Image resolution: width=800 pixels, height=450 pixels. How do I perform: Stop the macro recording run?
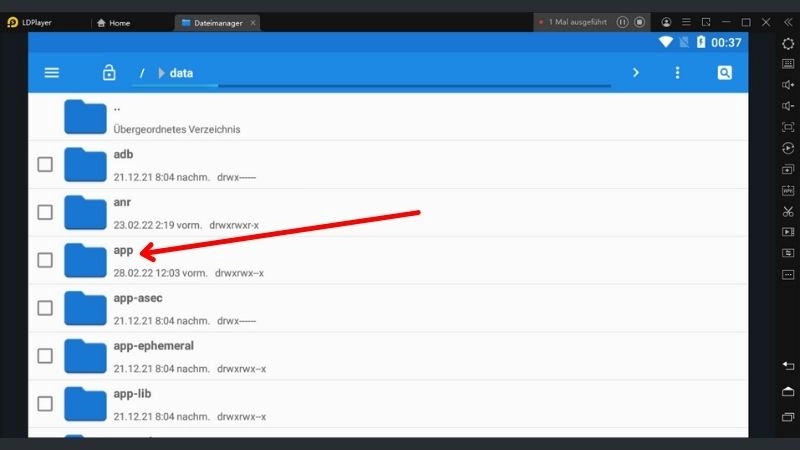tap(639, 22)
